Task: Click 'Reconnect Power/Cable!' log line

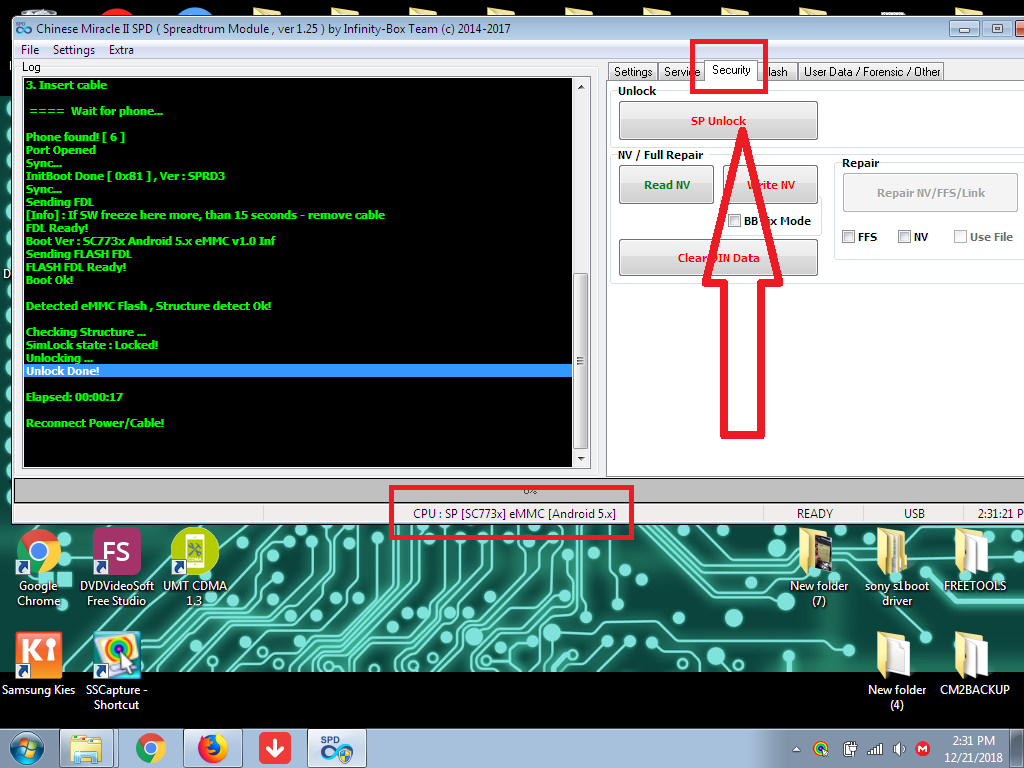Action: (95, 423)
